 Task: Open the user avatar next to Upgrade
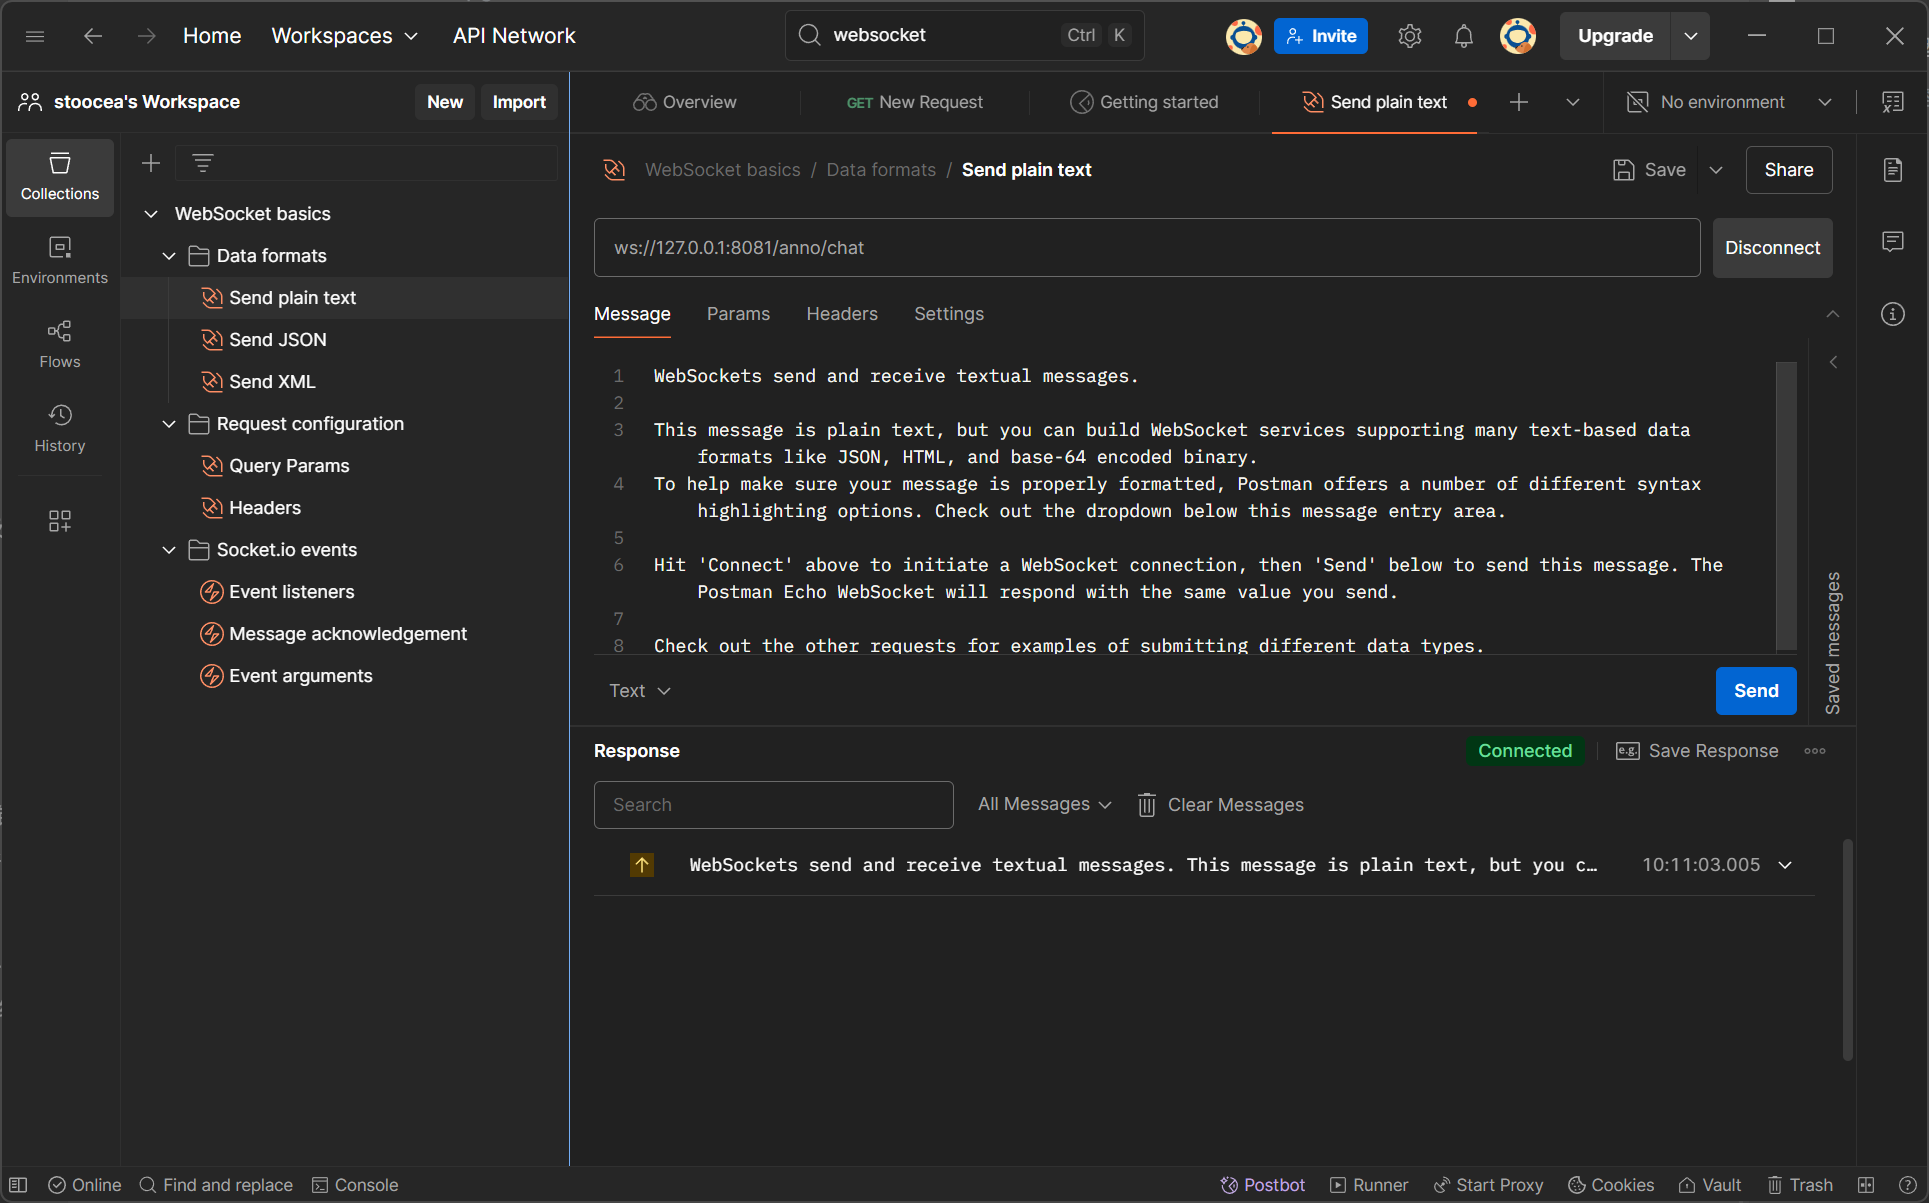1517,36
